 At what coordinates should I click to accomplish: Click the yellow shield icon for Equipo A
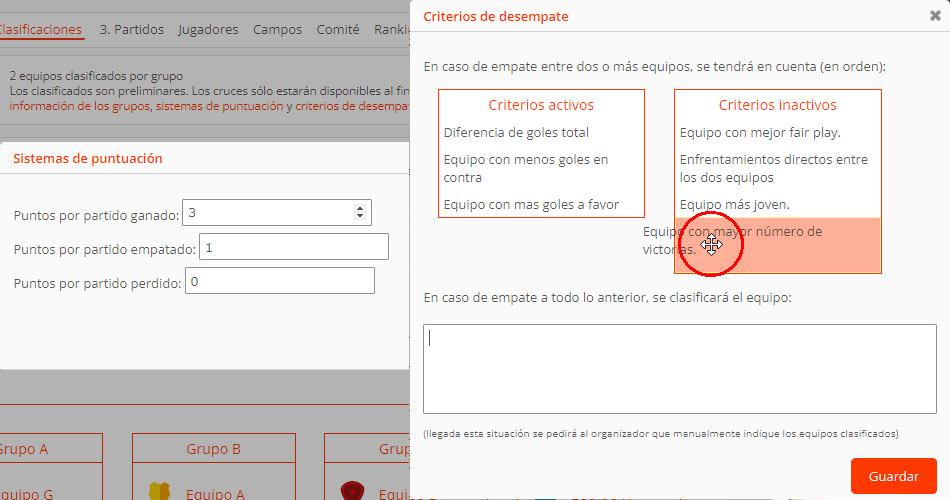[159, 491]
